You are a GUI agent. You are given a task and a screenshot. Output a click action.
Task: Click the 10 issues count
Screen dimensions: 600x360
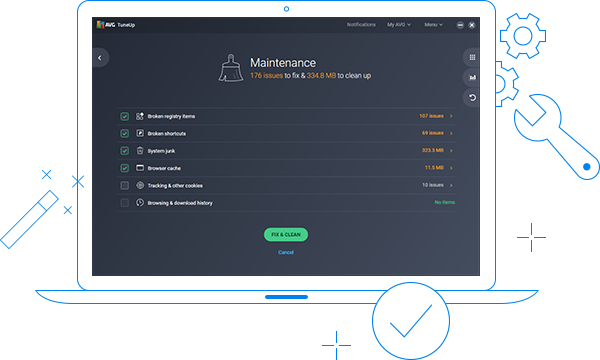[x=433, y=185]
